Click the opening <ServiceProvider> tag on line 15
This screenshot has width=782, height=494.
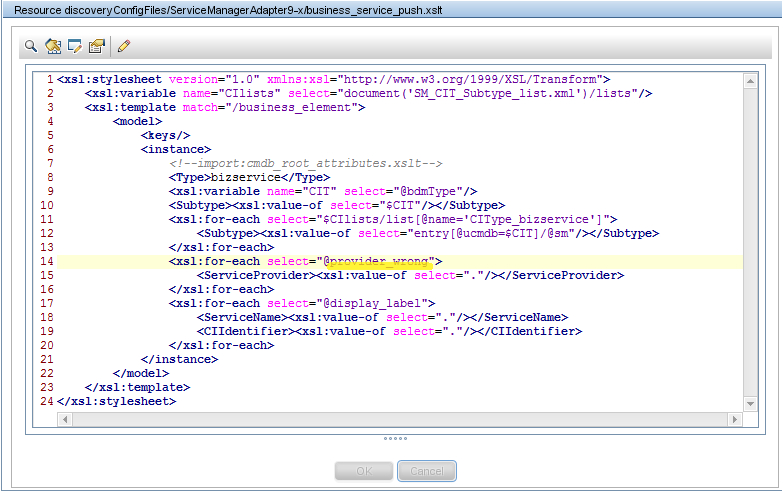click(257, 275)
